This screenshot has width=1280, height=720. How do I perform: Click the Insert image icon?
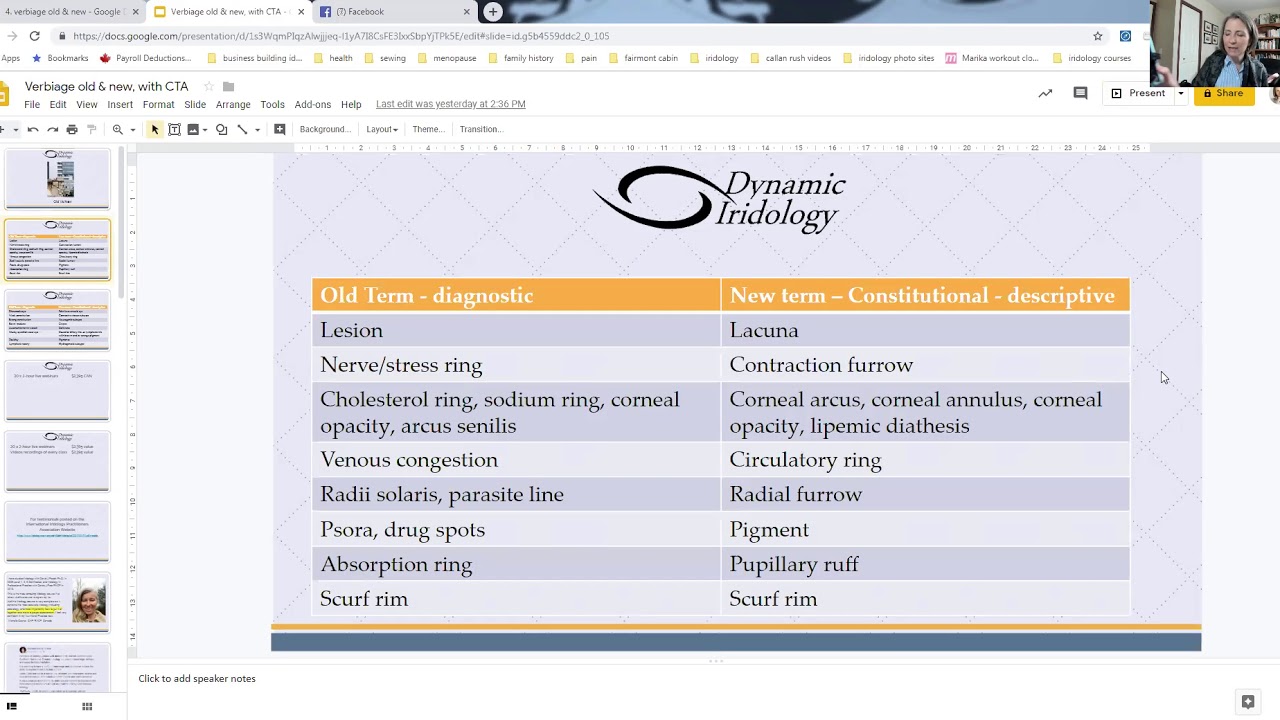tap(193, 129)
